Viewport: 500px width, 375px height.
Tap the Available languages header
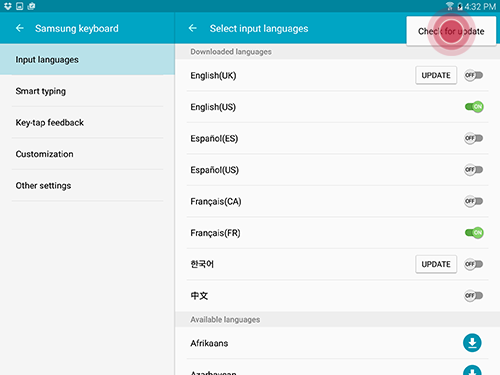tap(225, 319)
